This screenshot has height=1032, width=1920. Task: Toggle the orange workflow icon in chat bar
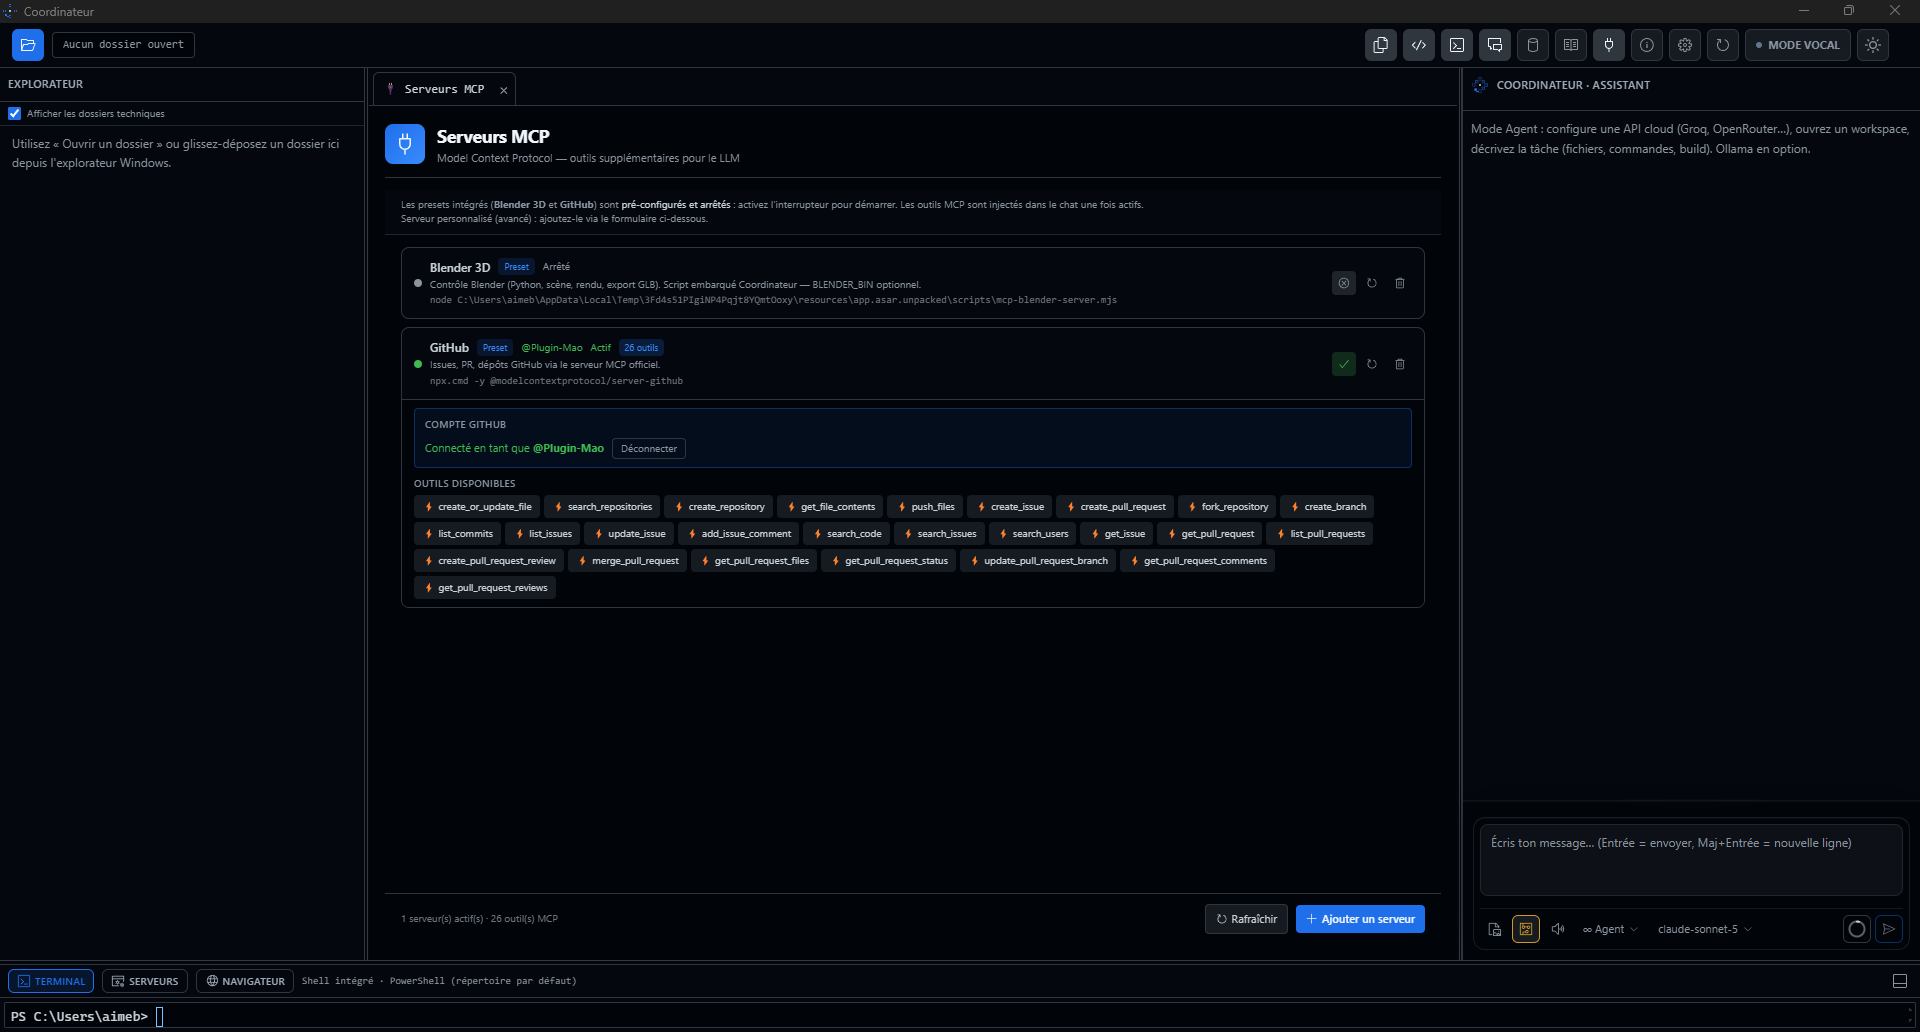point(1526,929)
